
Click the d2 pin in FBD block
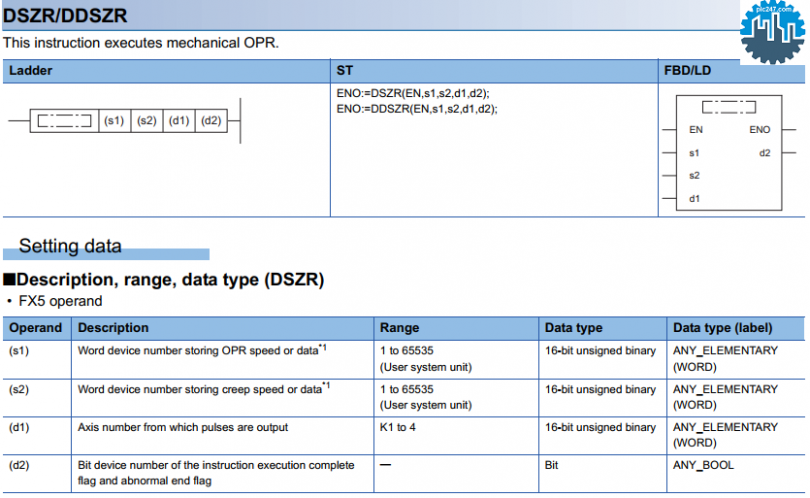pos(765,153)
